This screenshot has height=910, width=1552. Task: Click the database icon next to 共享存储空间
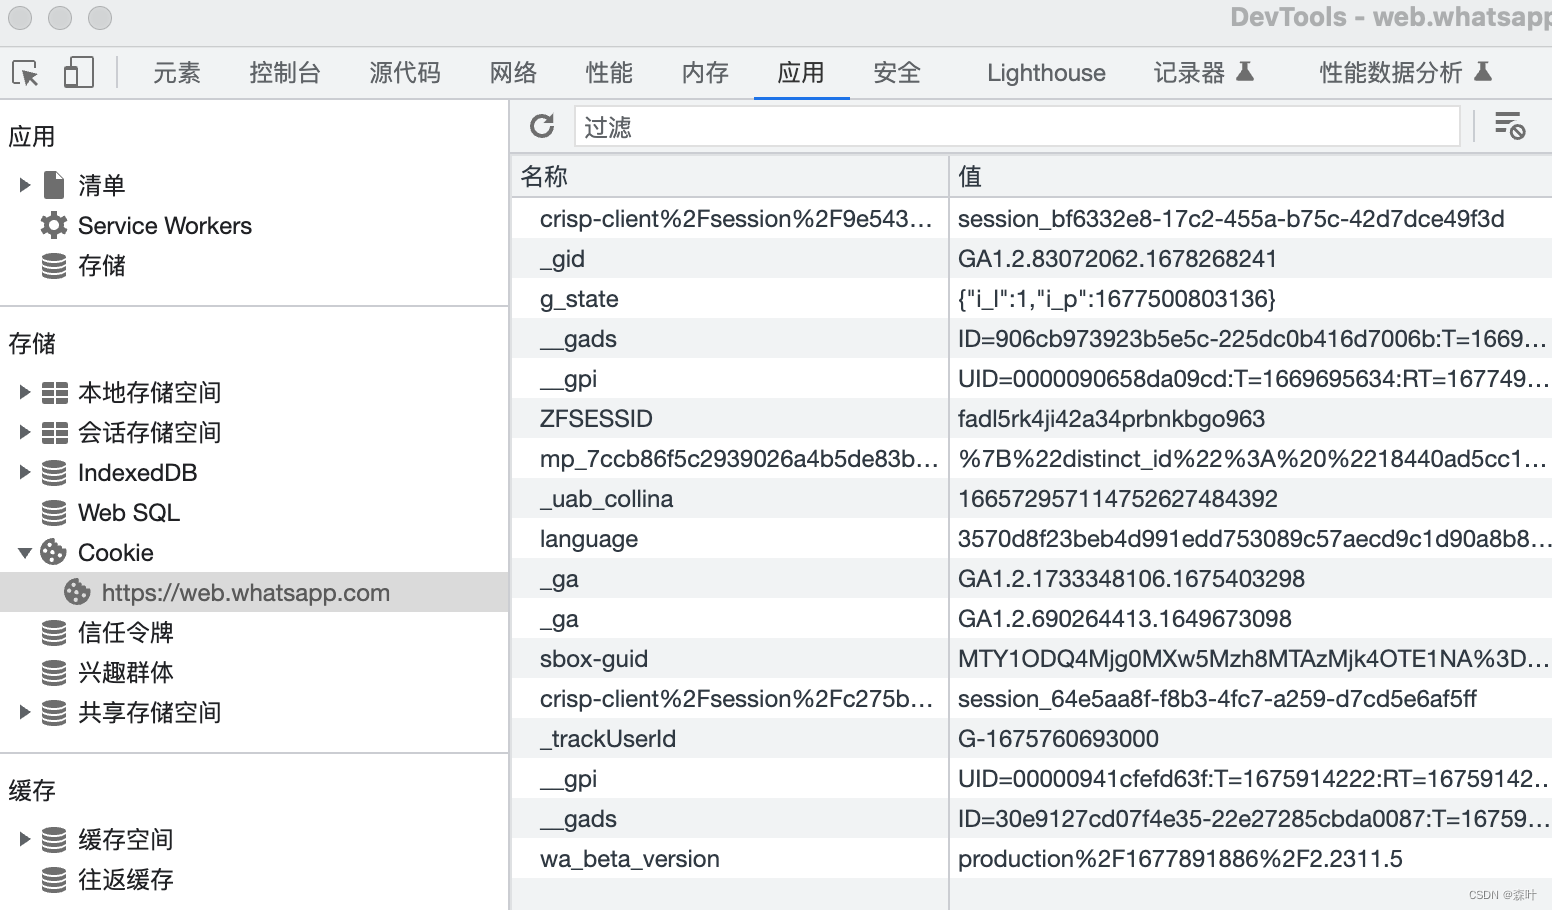(x=54, y=712)
